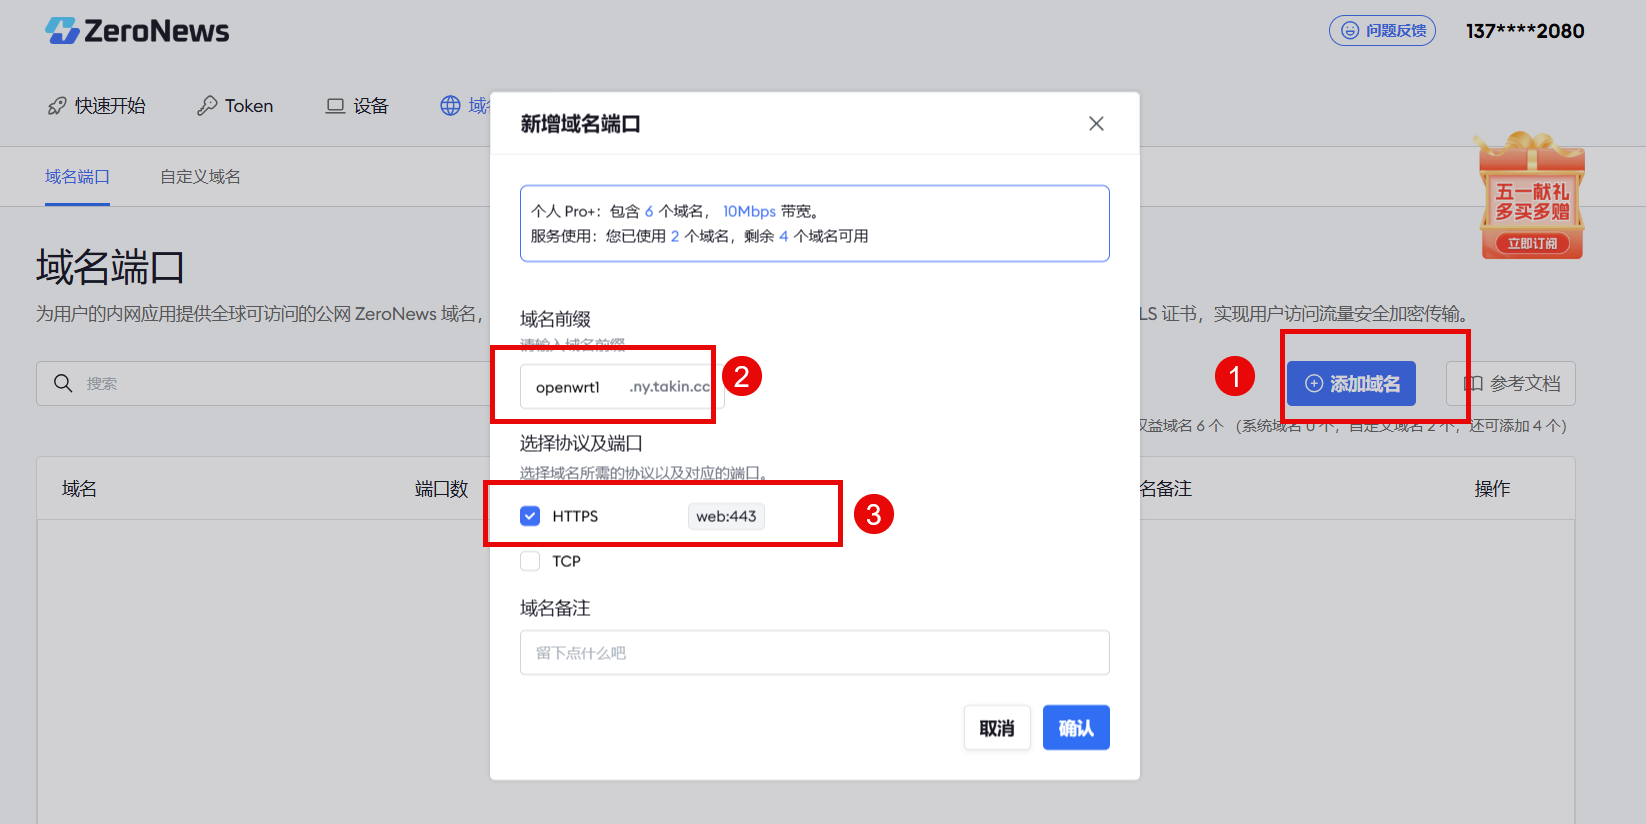Select the web:443 port tag
The image size is (1646, 824).
click(x=726, y=516)
